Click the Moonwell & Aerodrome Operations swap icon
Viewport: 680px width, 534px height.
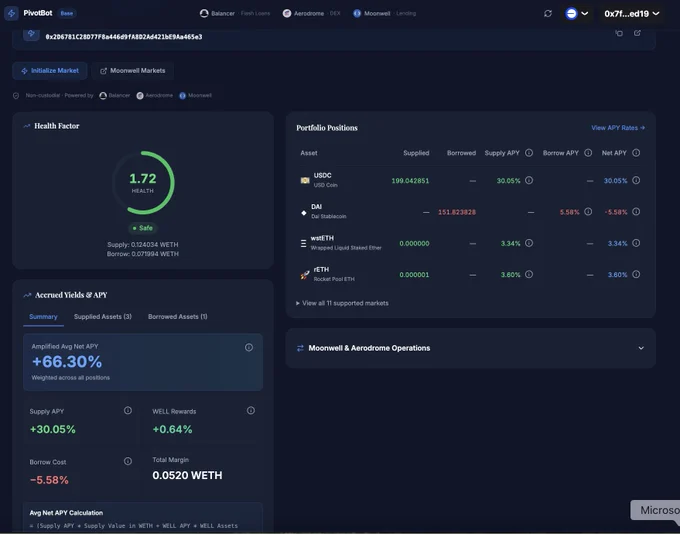[x=300, y=348]
